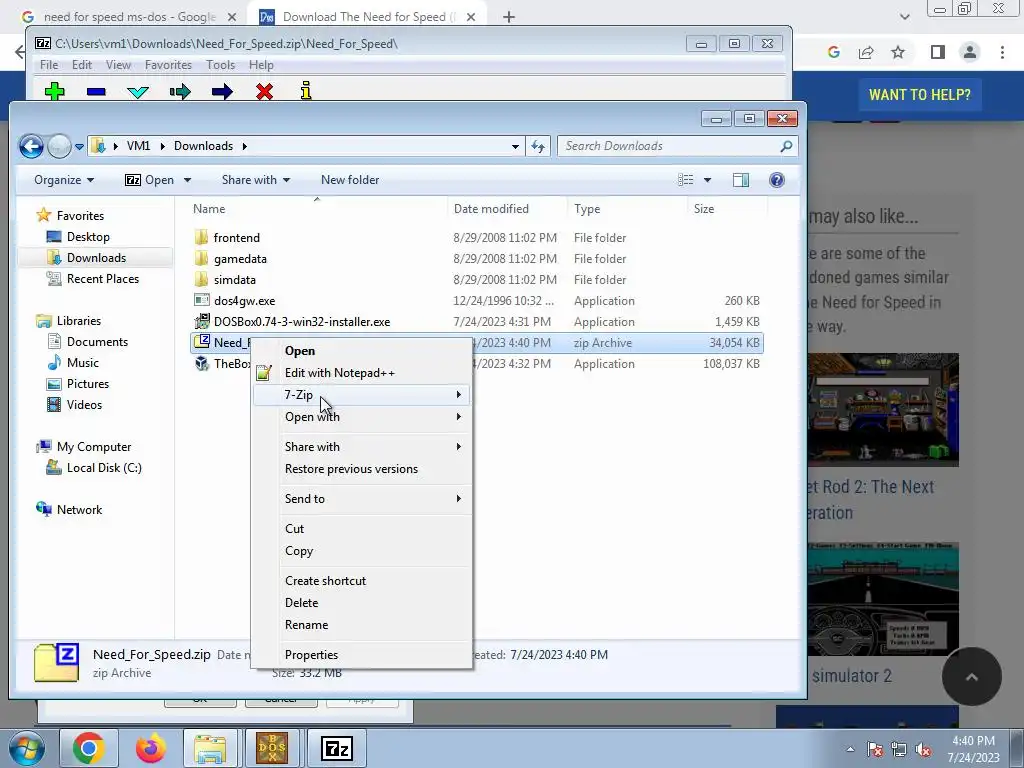Viewport: 1024px width, 768px height.
Task: Click the 7-Zip Test (checkmark) icon
Action: 138,92
